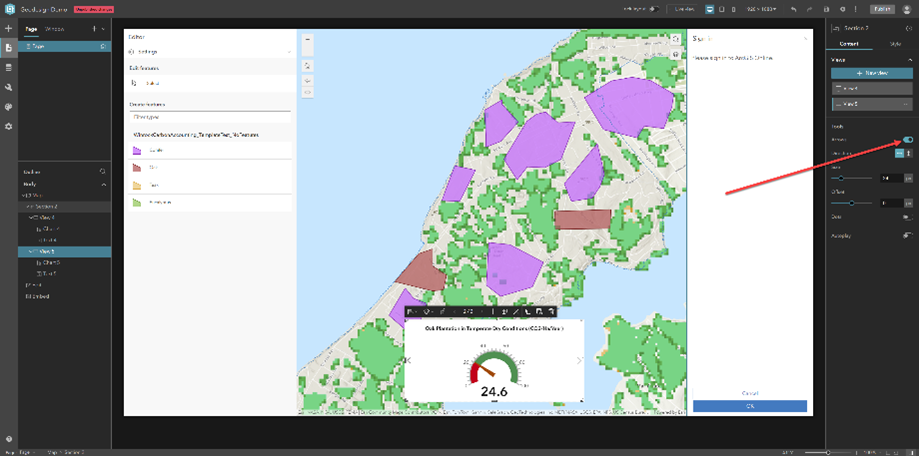The height and width of the screenshot is (456, 919).
Task: Select vertical direction option
Action: pyautogui.click(x=908, y=153)
